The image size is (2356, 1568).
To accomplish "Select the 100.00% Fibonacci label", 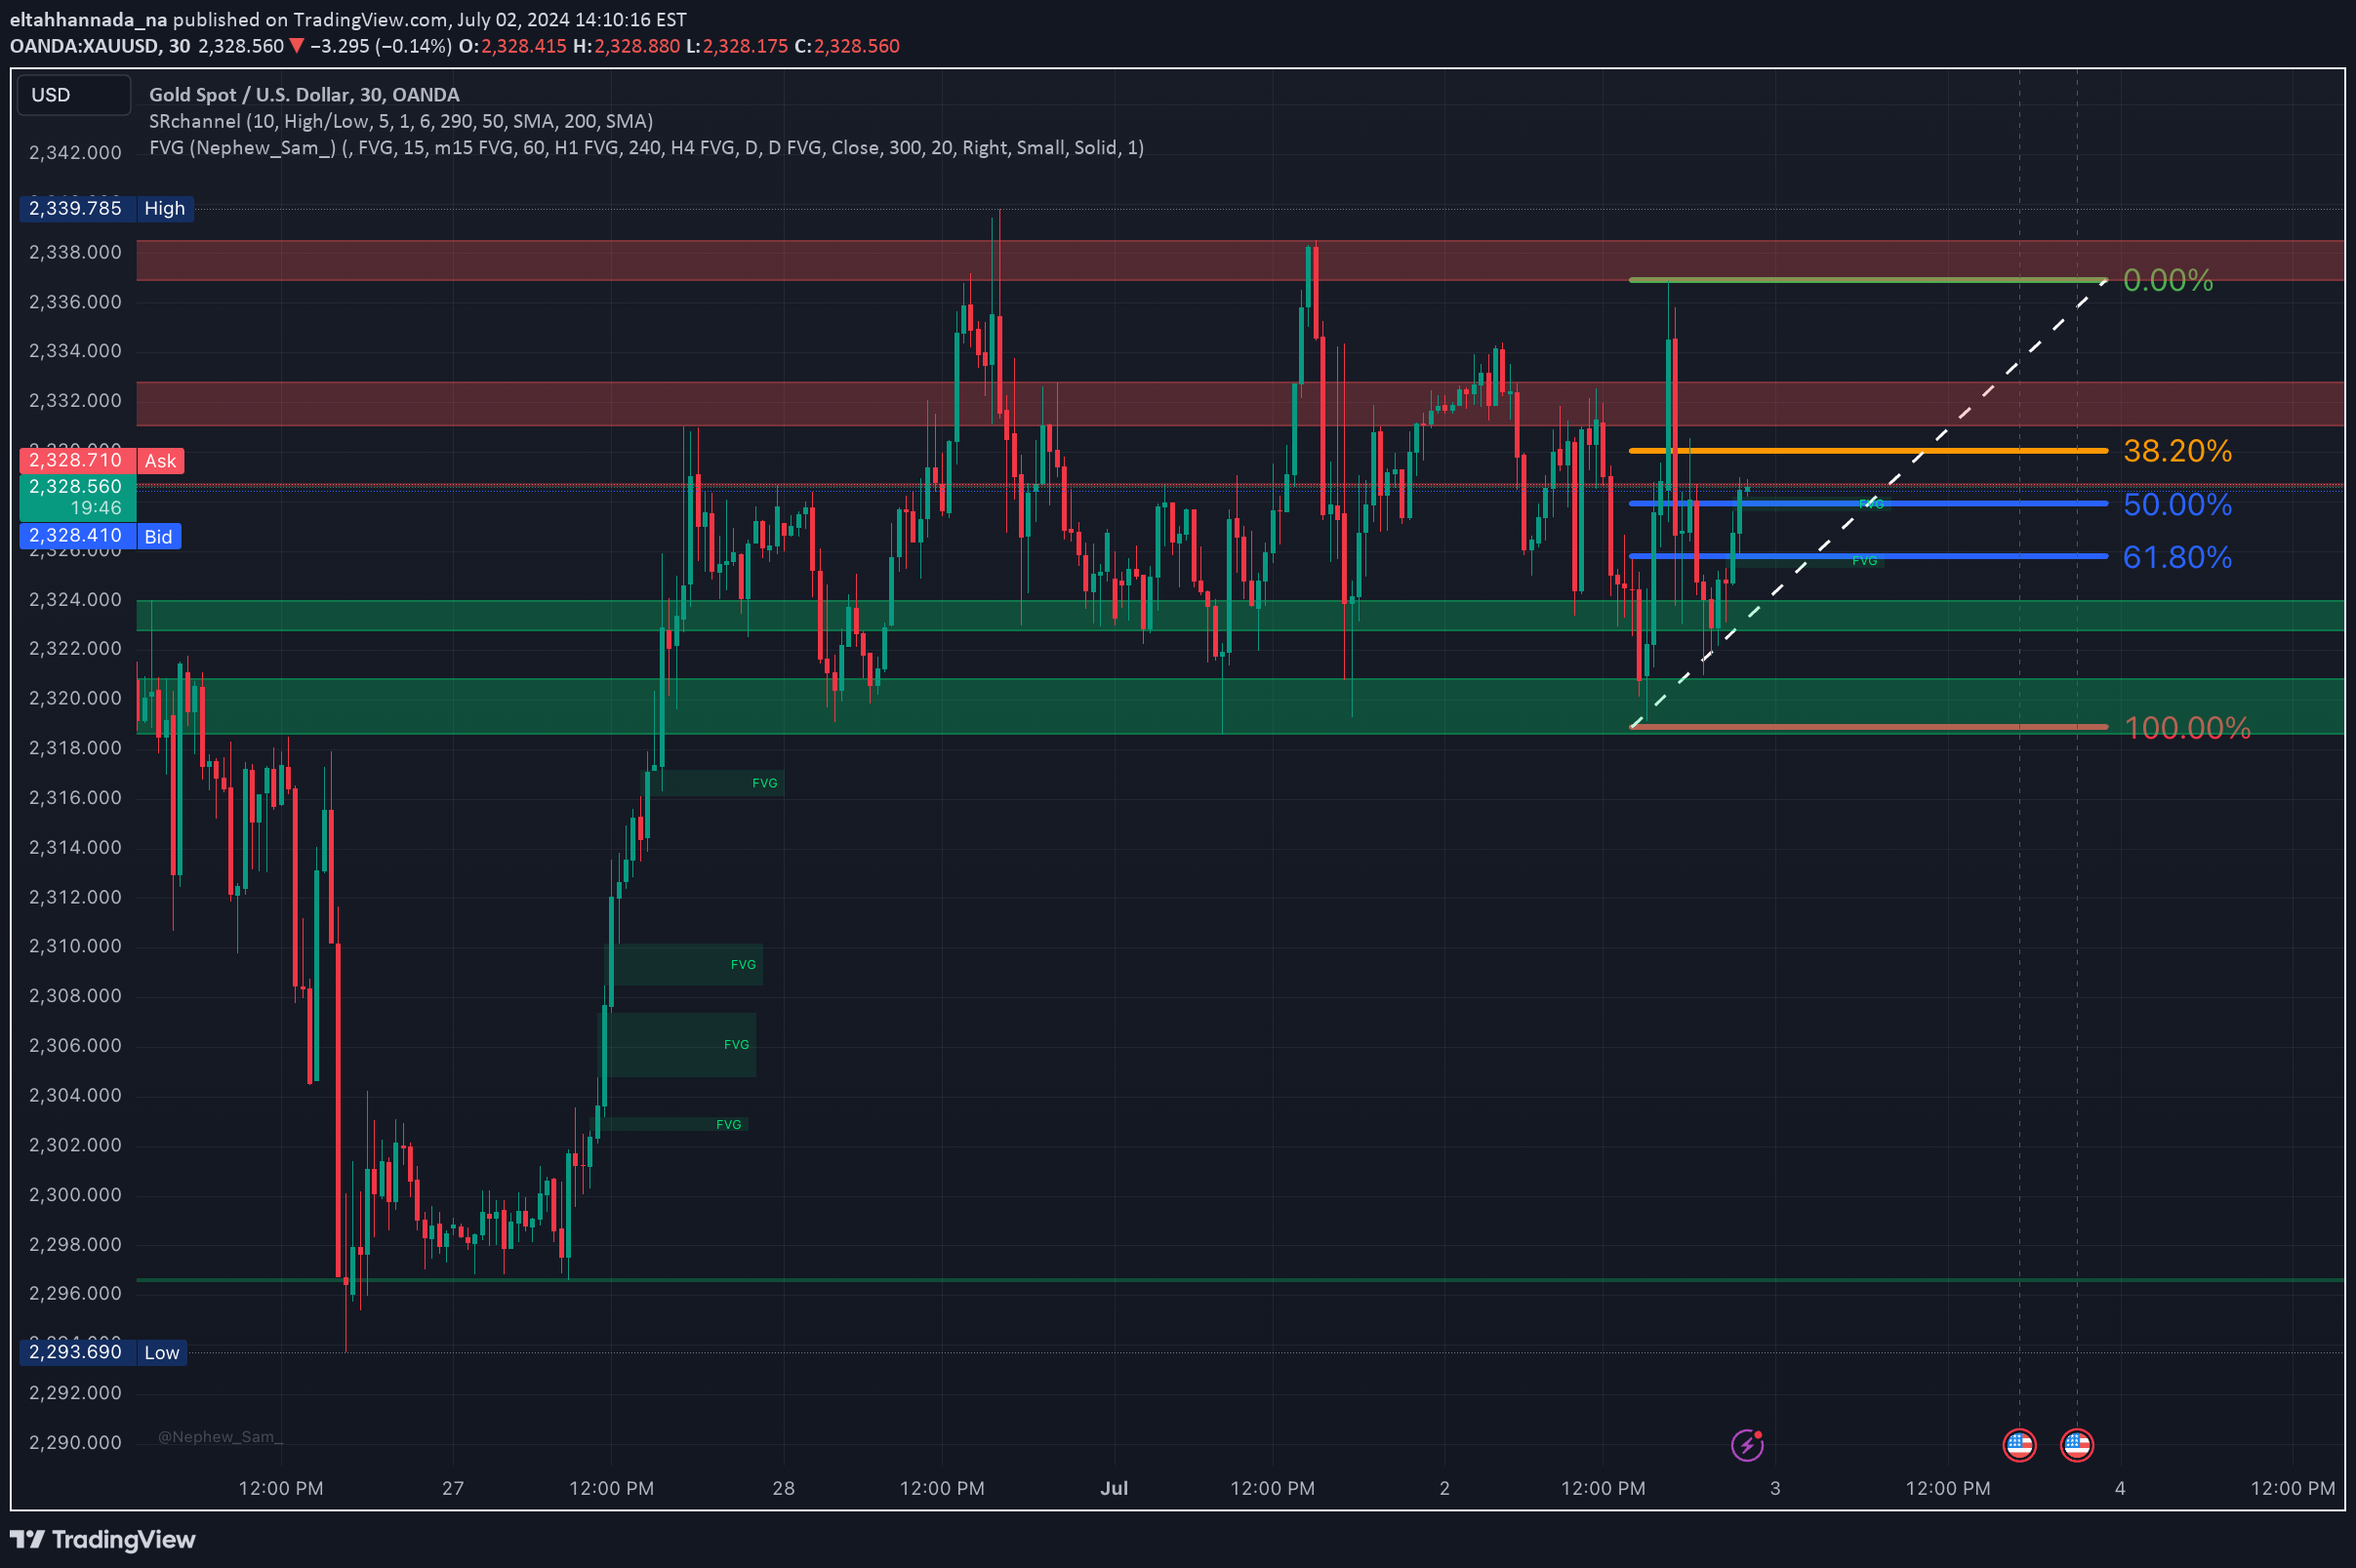I will [x=2187, y=728].
